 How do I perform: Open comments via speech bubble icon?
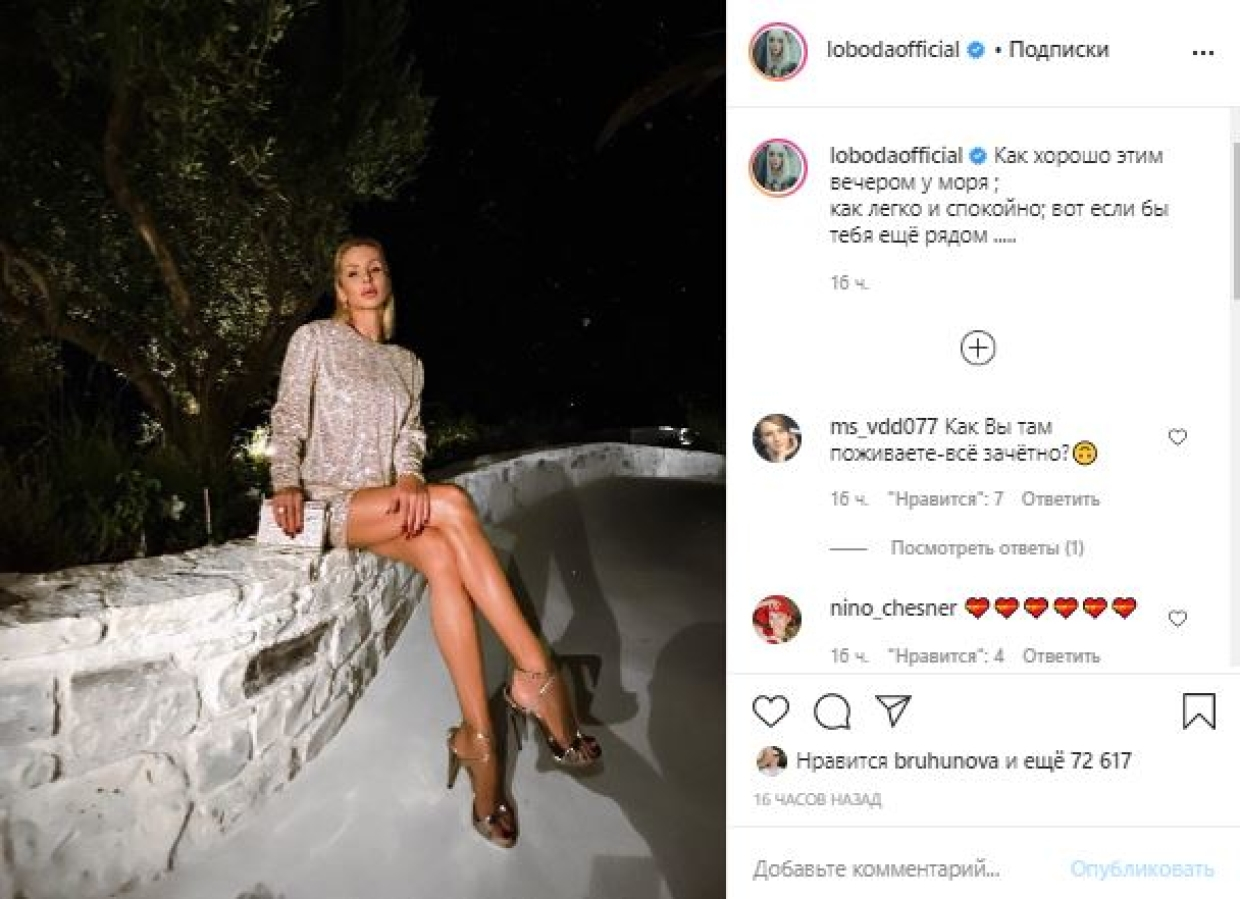(x=831, y=711)
